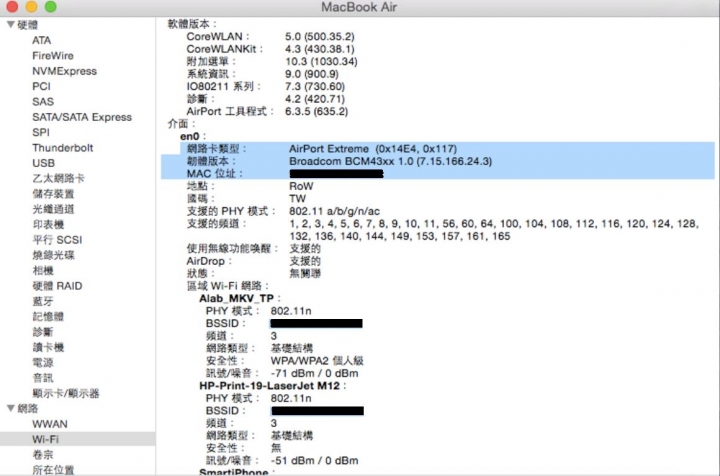Select 儲存裝置 in the sidebar
The width and height of the screenshot is (720, 476).
tap(53, 194)
